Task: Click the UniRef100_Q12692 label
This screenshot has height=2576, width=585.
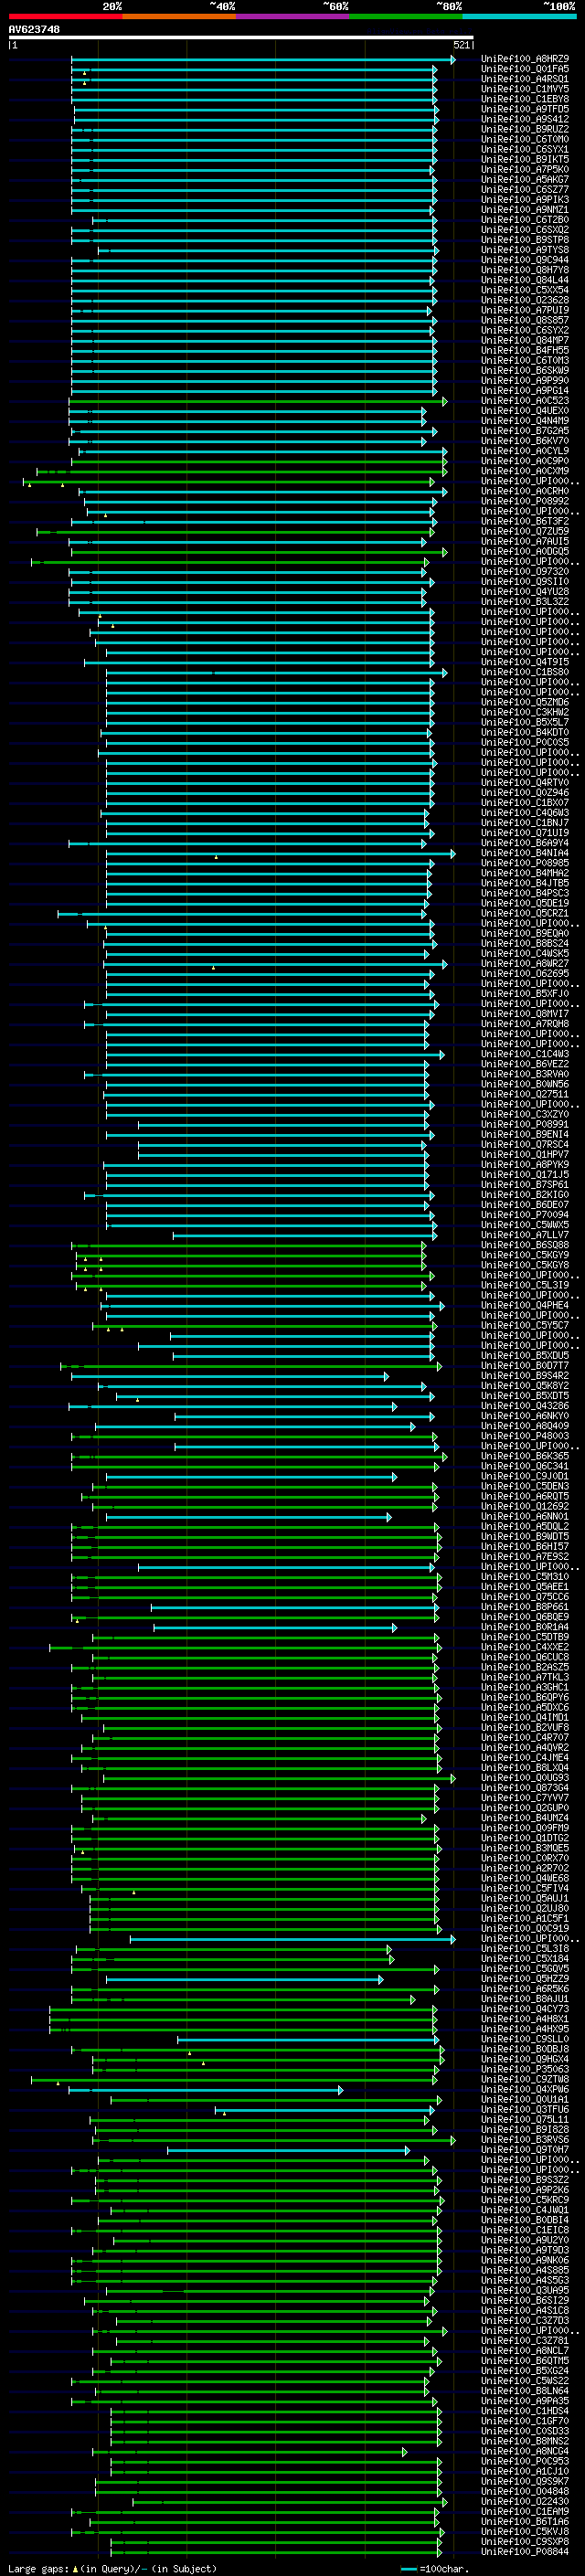Action: [x=525, y=1506]
